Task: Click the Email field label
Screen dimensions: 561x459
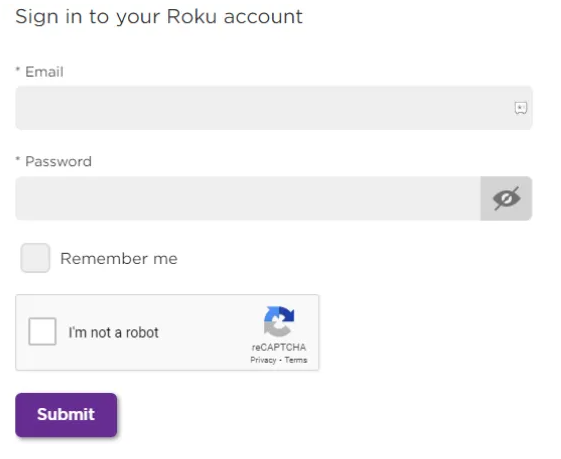Action: tap(44, 72)
